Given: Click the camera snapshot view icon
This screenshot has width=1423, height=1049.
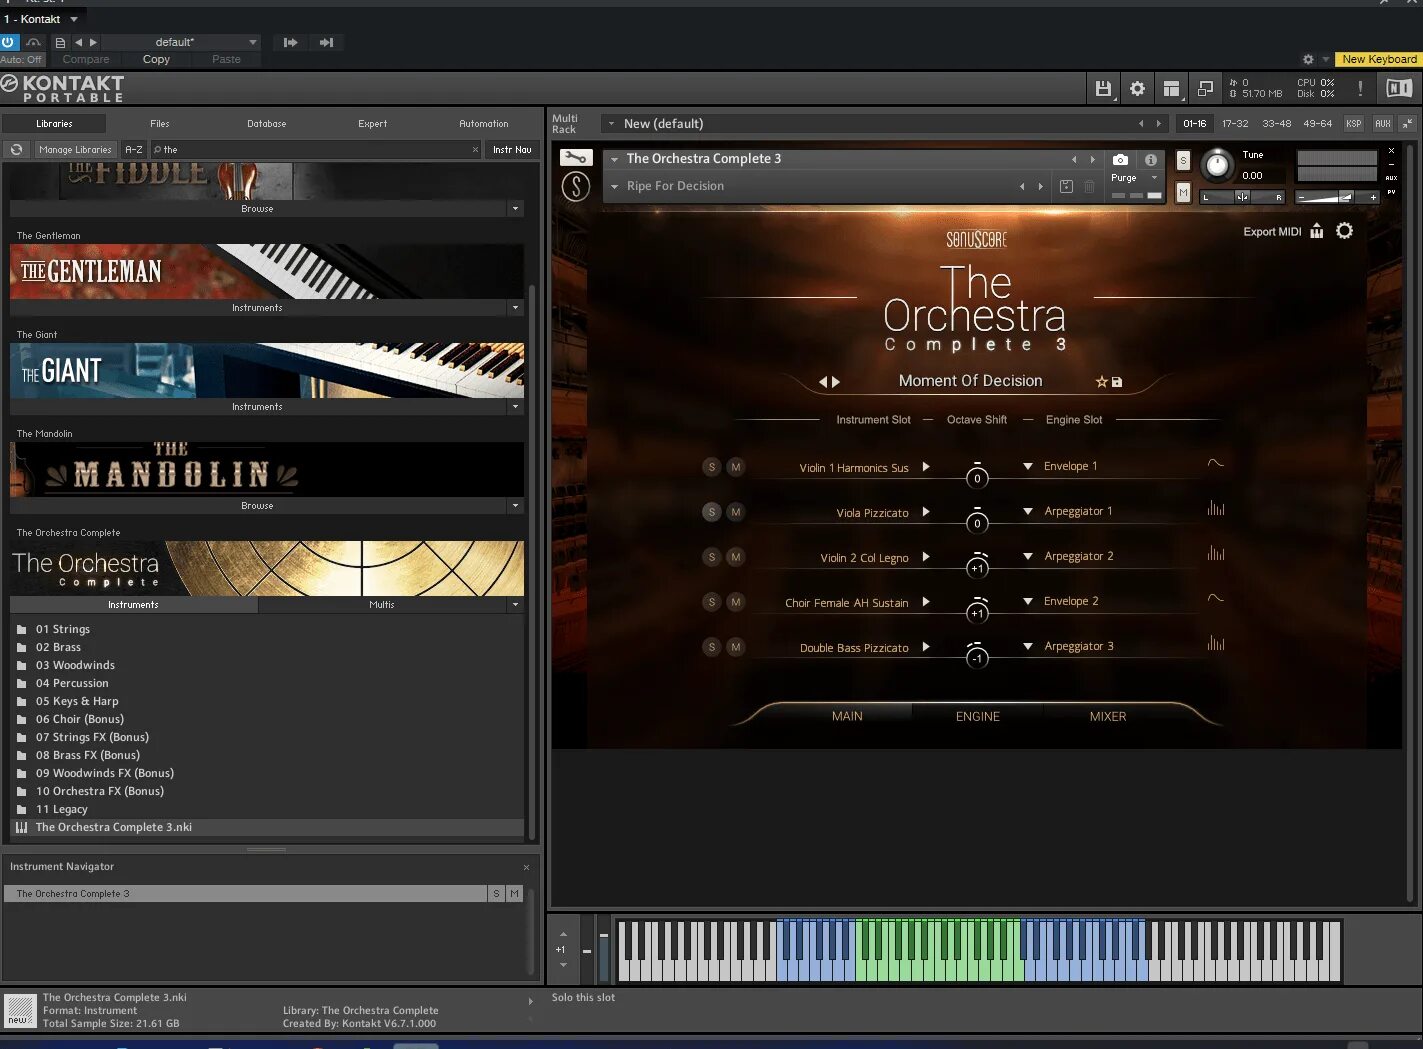Looking at the screenshot, I should pos(1120,160).
